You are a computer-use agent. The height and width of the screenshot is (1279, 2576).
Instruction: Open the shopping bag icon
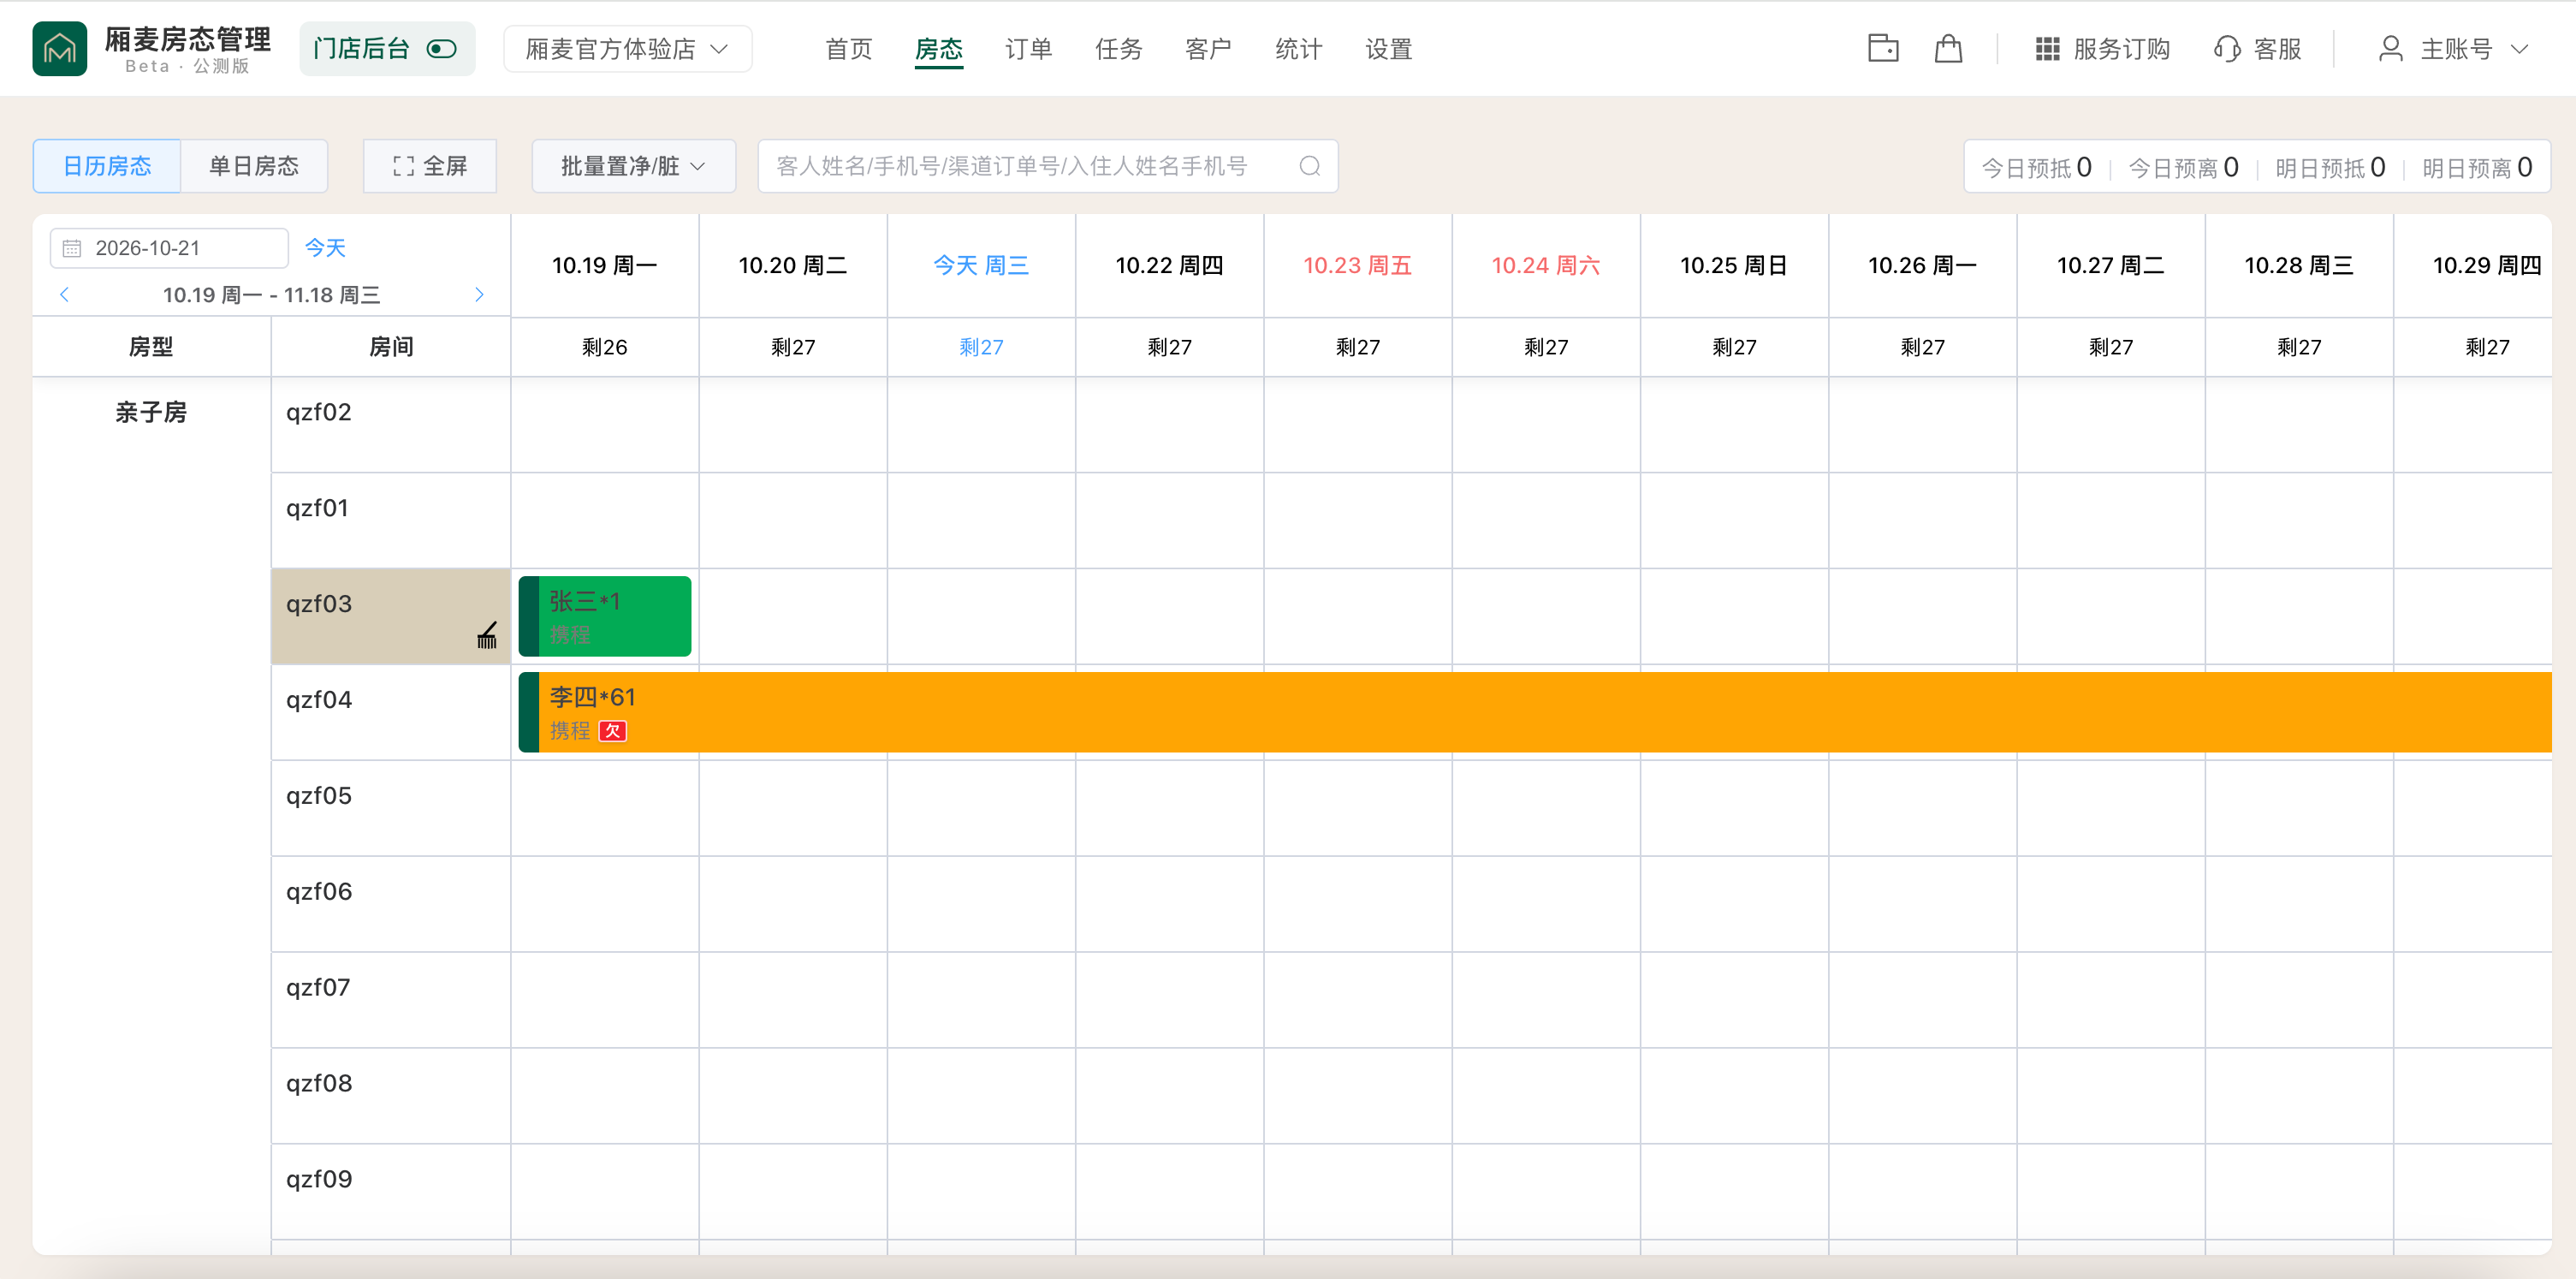pyautogui.click(x=1948, y=48)
